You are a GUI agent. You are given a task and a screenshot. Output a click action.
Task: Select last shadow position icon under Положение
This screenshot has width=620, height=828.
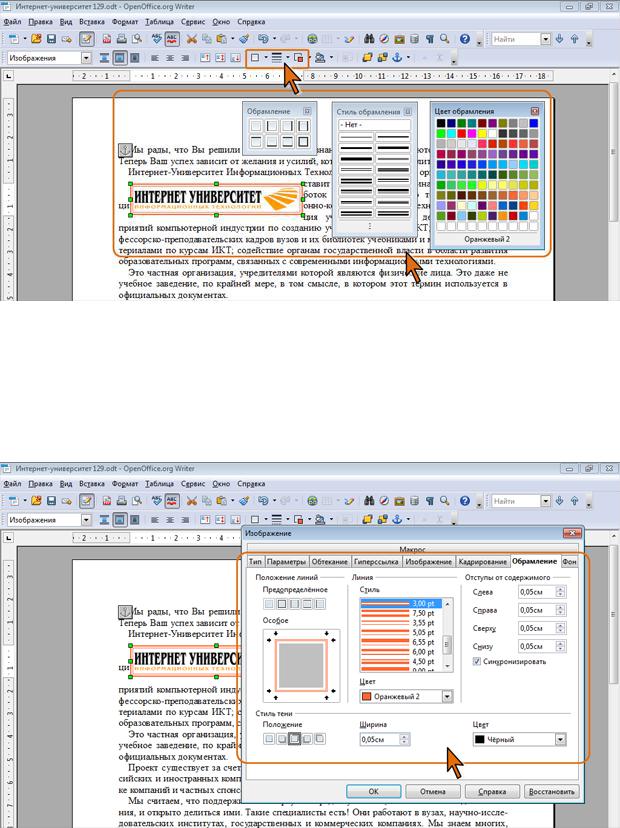(x=320, y=739)
